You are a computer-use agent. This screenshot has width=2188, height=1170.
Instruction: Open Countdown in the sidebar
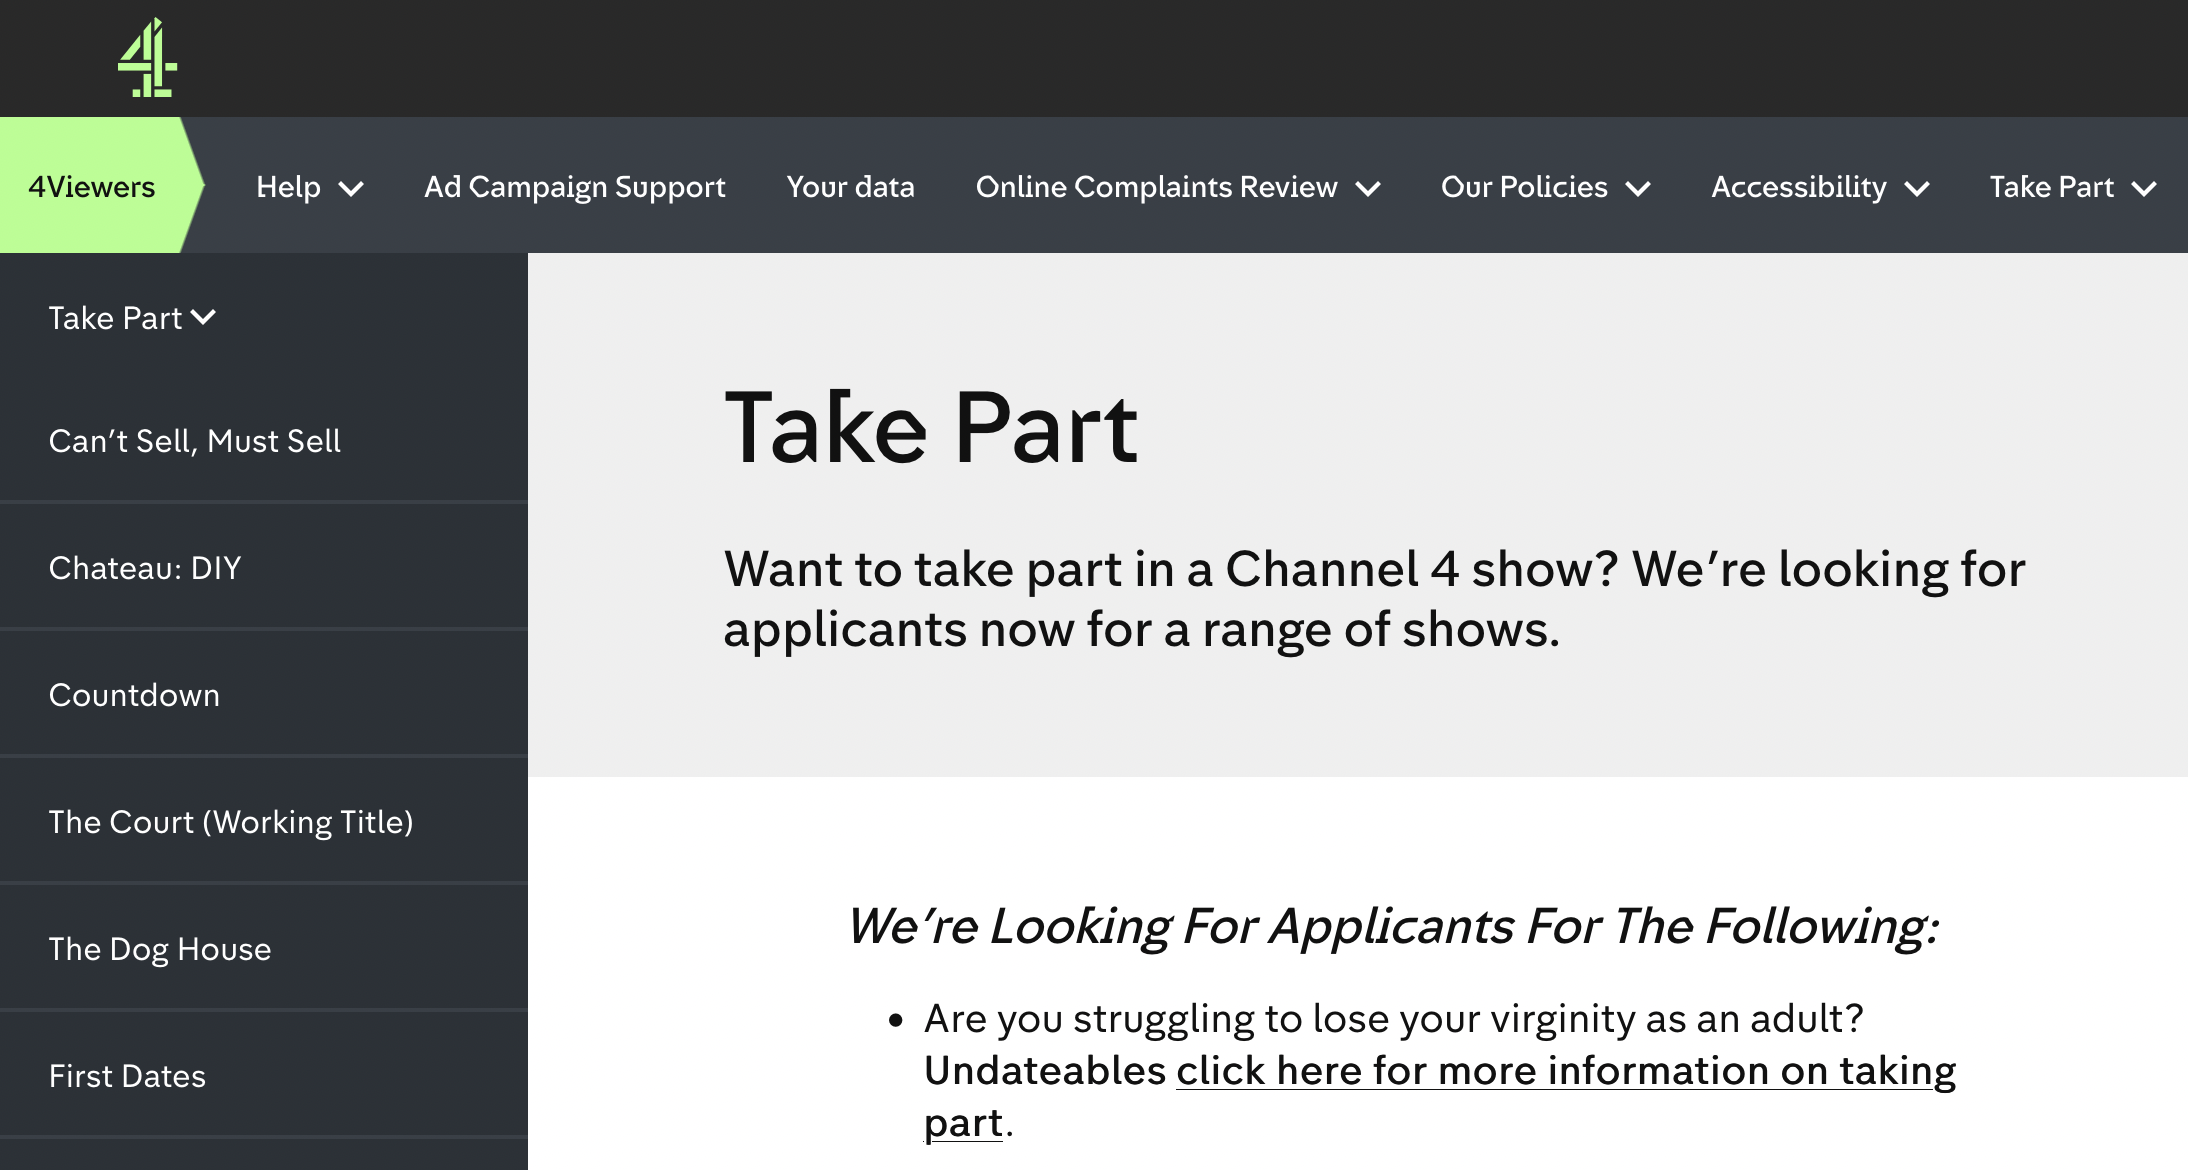click(134, 695)
